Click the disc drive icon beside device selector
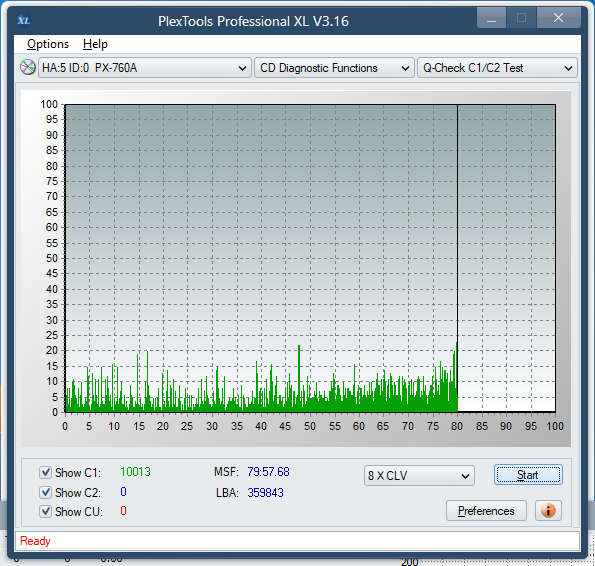595x566 pixels. click(28, 68)
